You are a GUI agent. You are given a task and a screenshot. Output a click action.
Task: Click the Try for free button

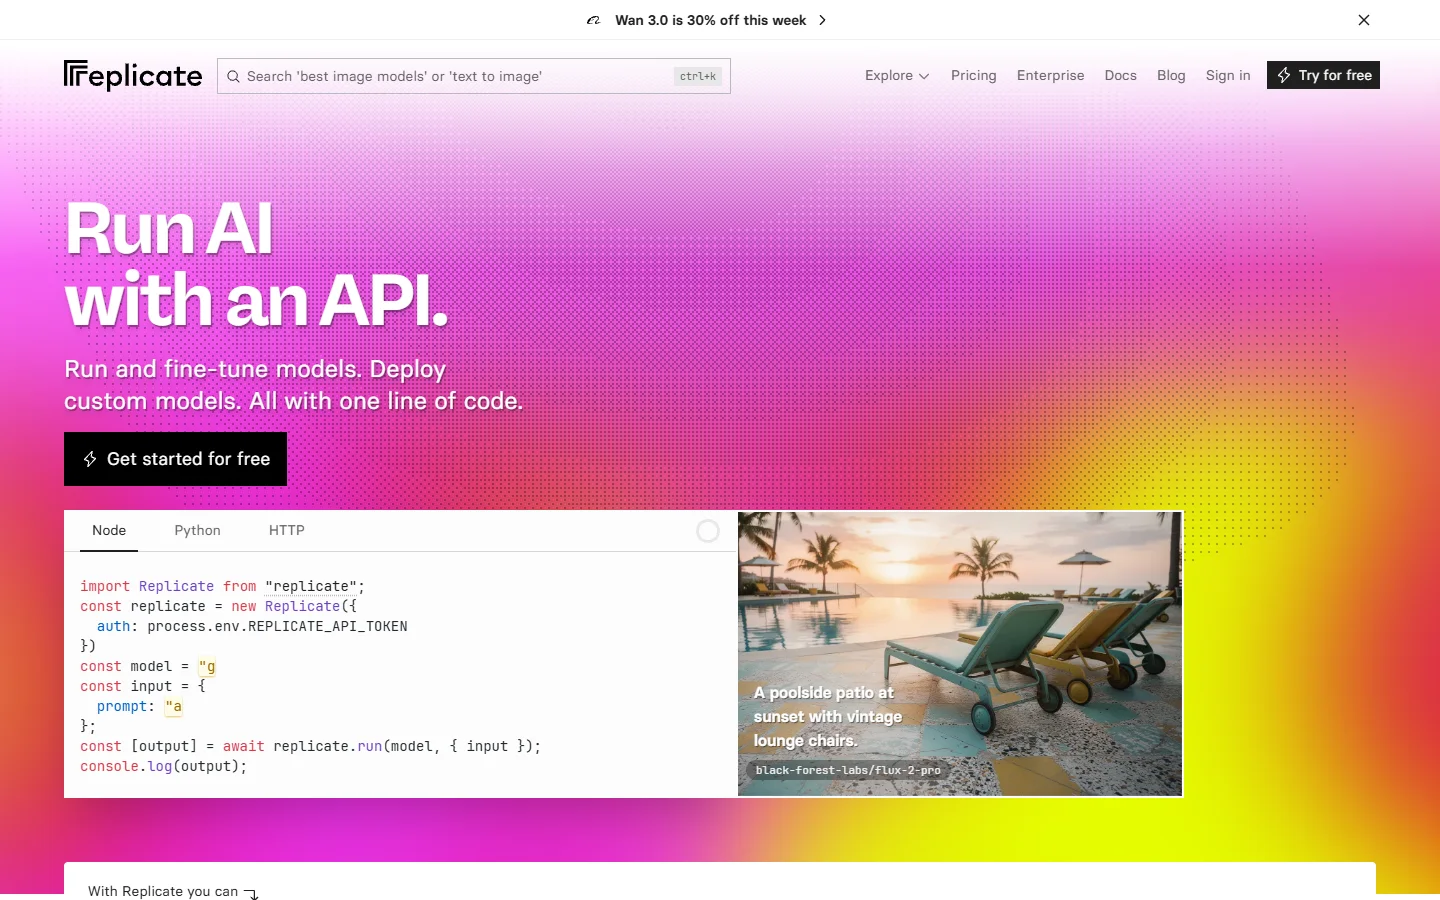(x=1323, y=75)
